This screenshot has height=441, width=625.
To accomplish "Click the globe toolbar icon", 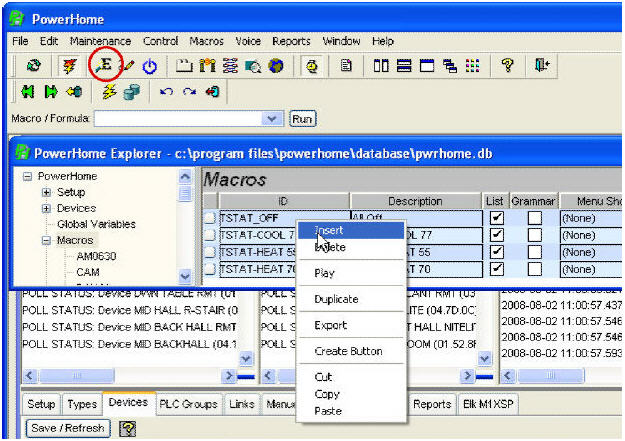I will click(x=276, y=65).
